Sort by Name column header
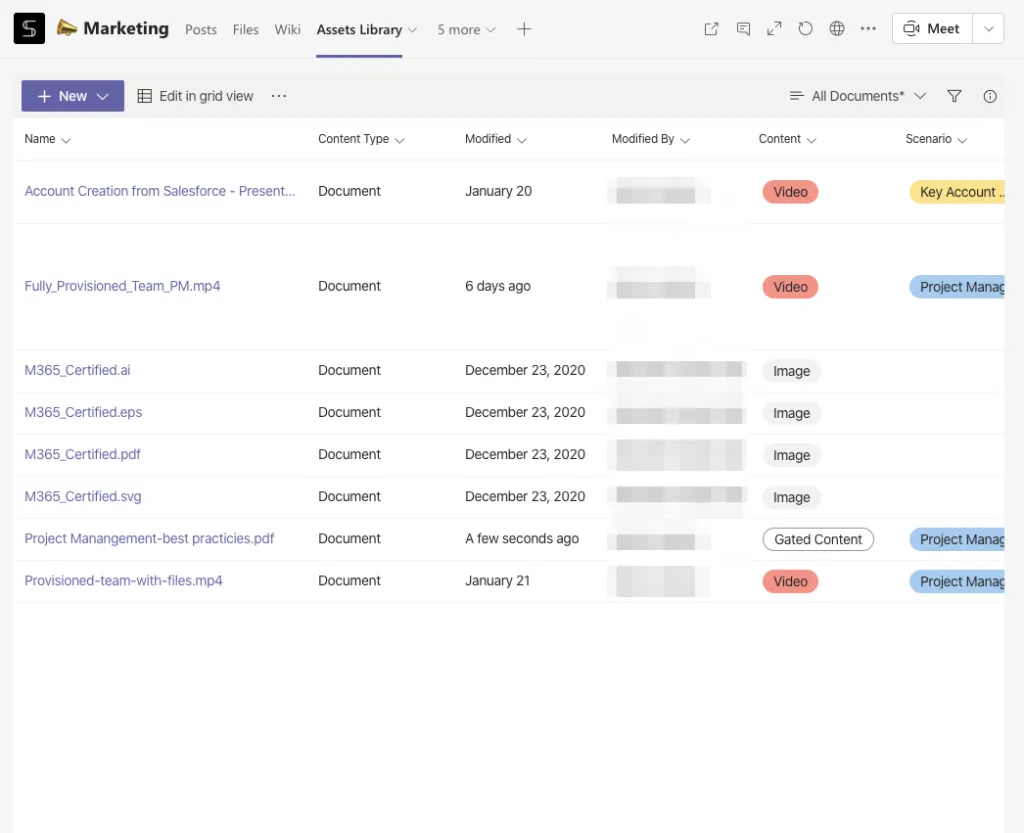The height and width of the screenshot is (833, 1024). coord(47,139)
